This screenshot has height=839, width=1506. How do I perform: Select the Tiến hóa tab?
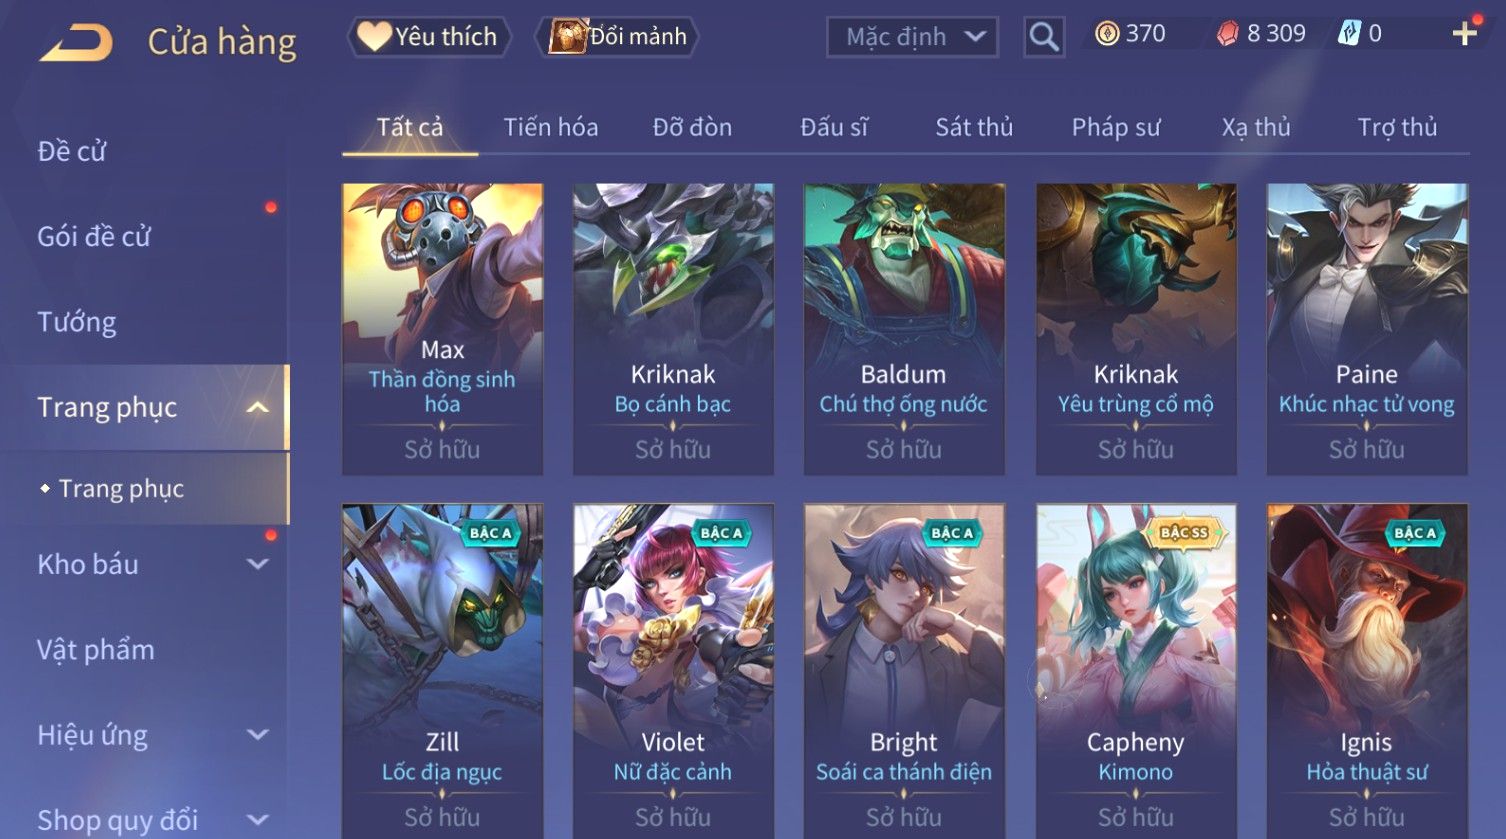pos(551,127)
